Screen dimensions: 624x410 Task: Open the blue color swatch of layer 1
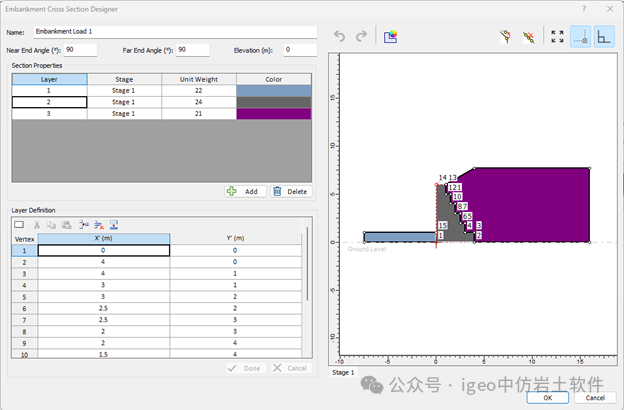(274, 91)
